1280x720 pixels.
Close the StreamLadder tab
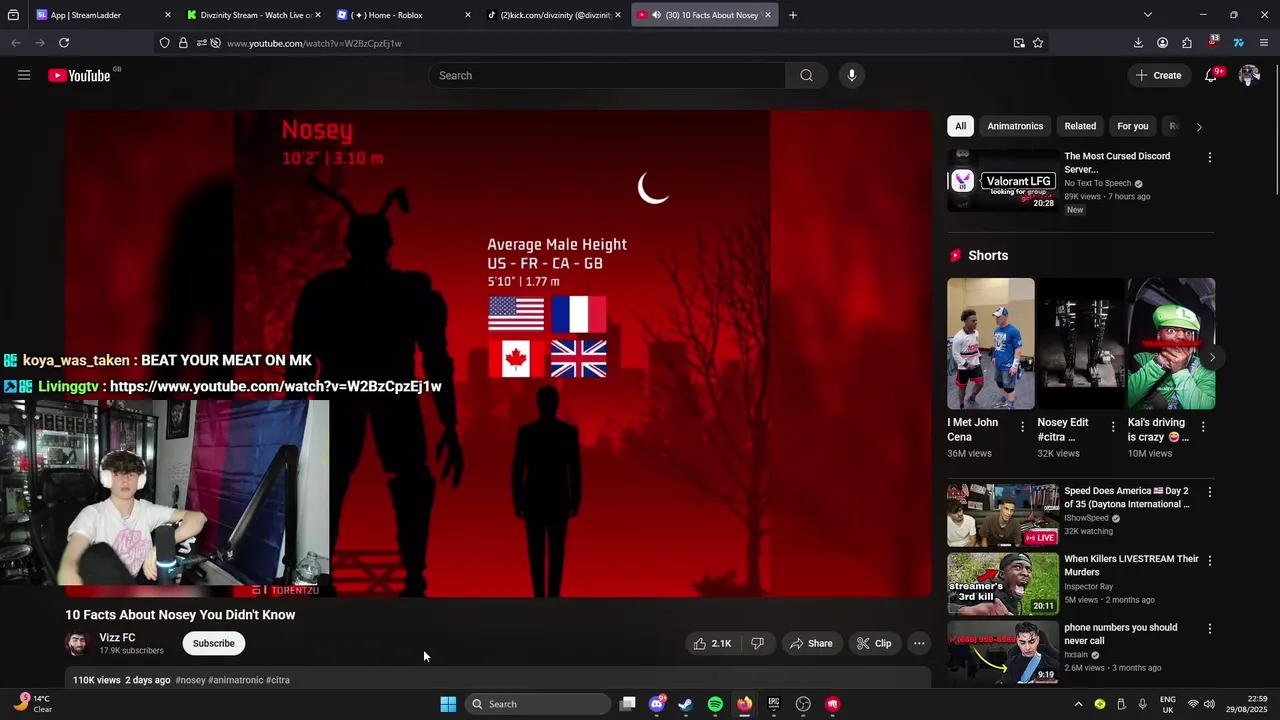(x=167, y=15)
